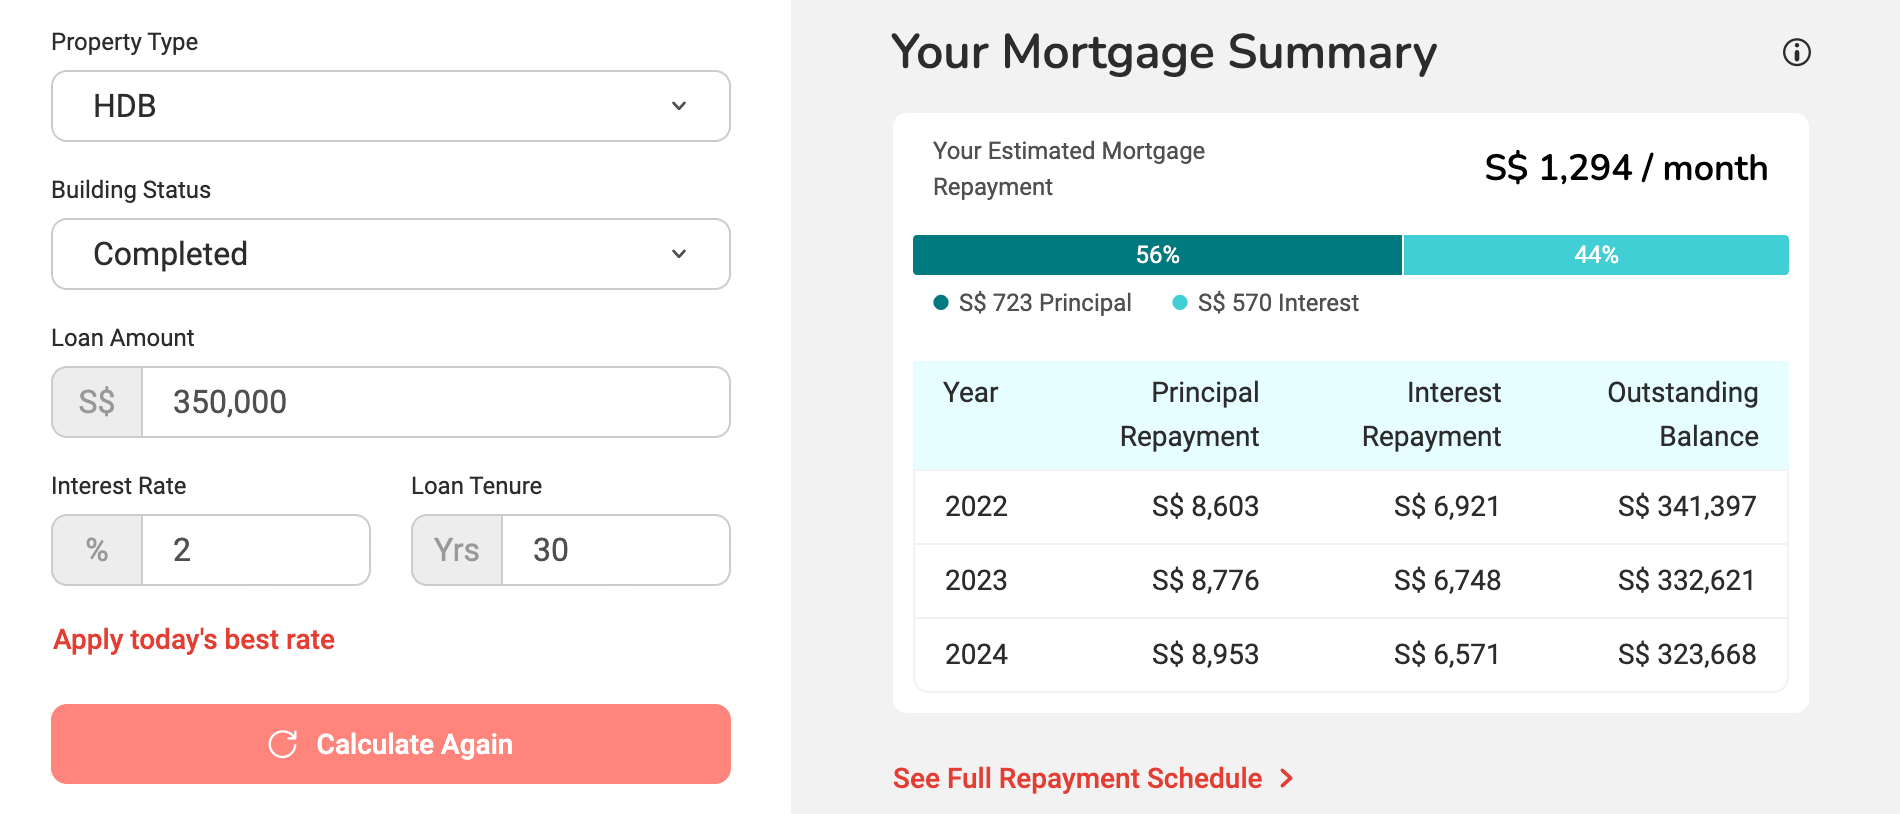Select the 2022 repayment table row

[x=1350, y=507]
